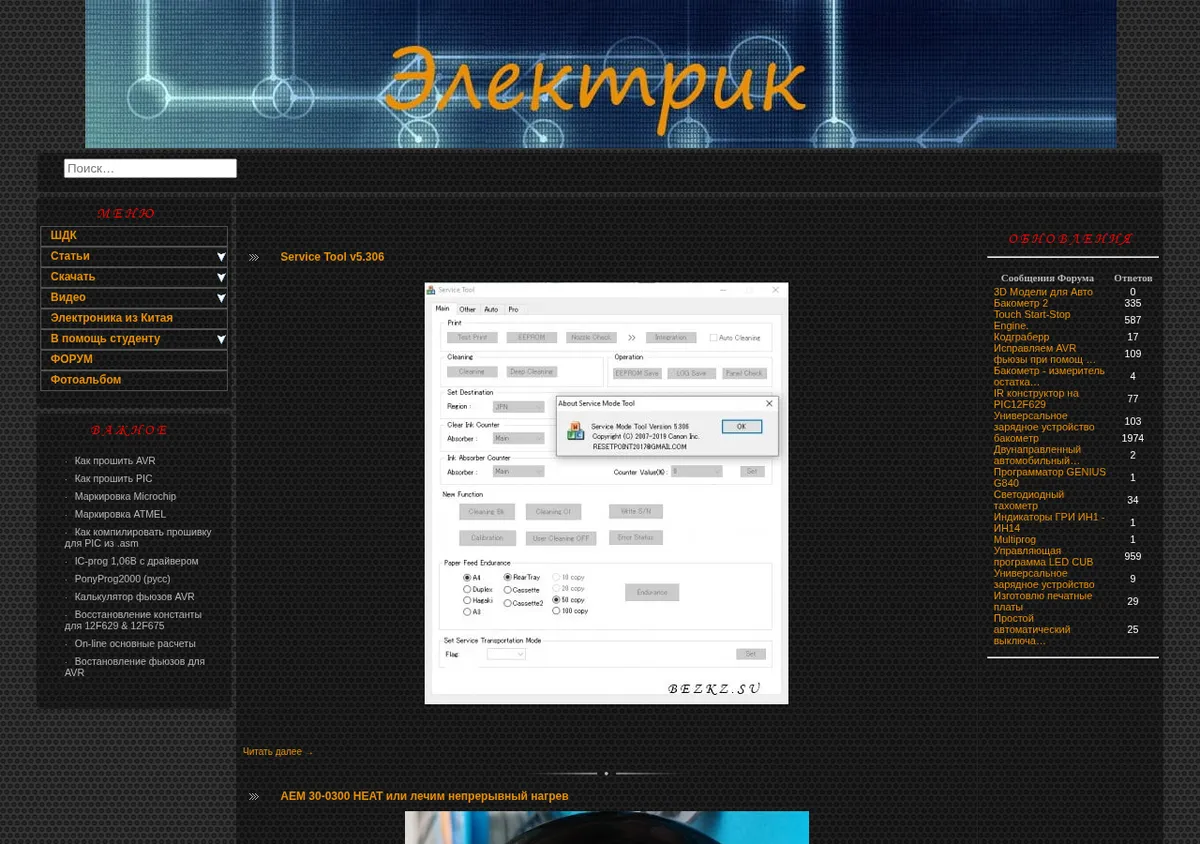The width and height of the screenshot is (1200, 844).
Task: Open Калькулятор фьюзов AVR link
Action: click(x=134, y=597)
